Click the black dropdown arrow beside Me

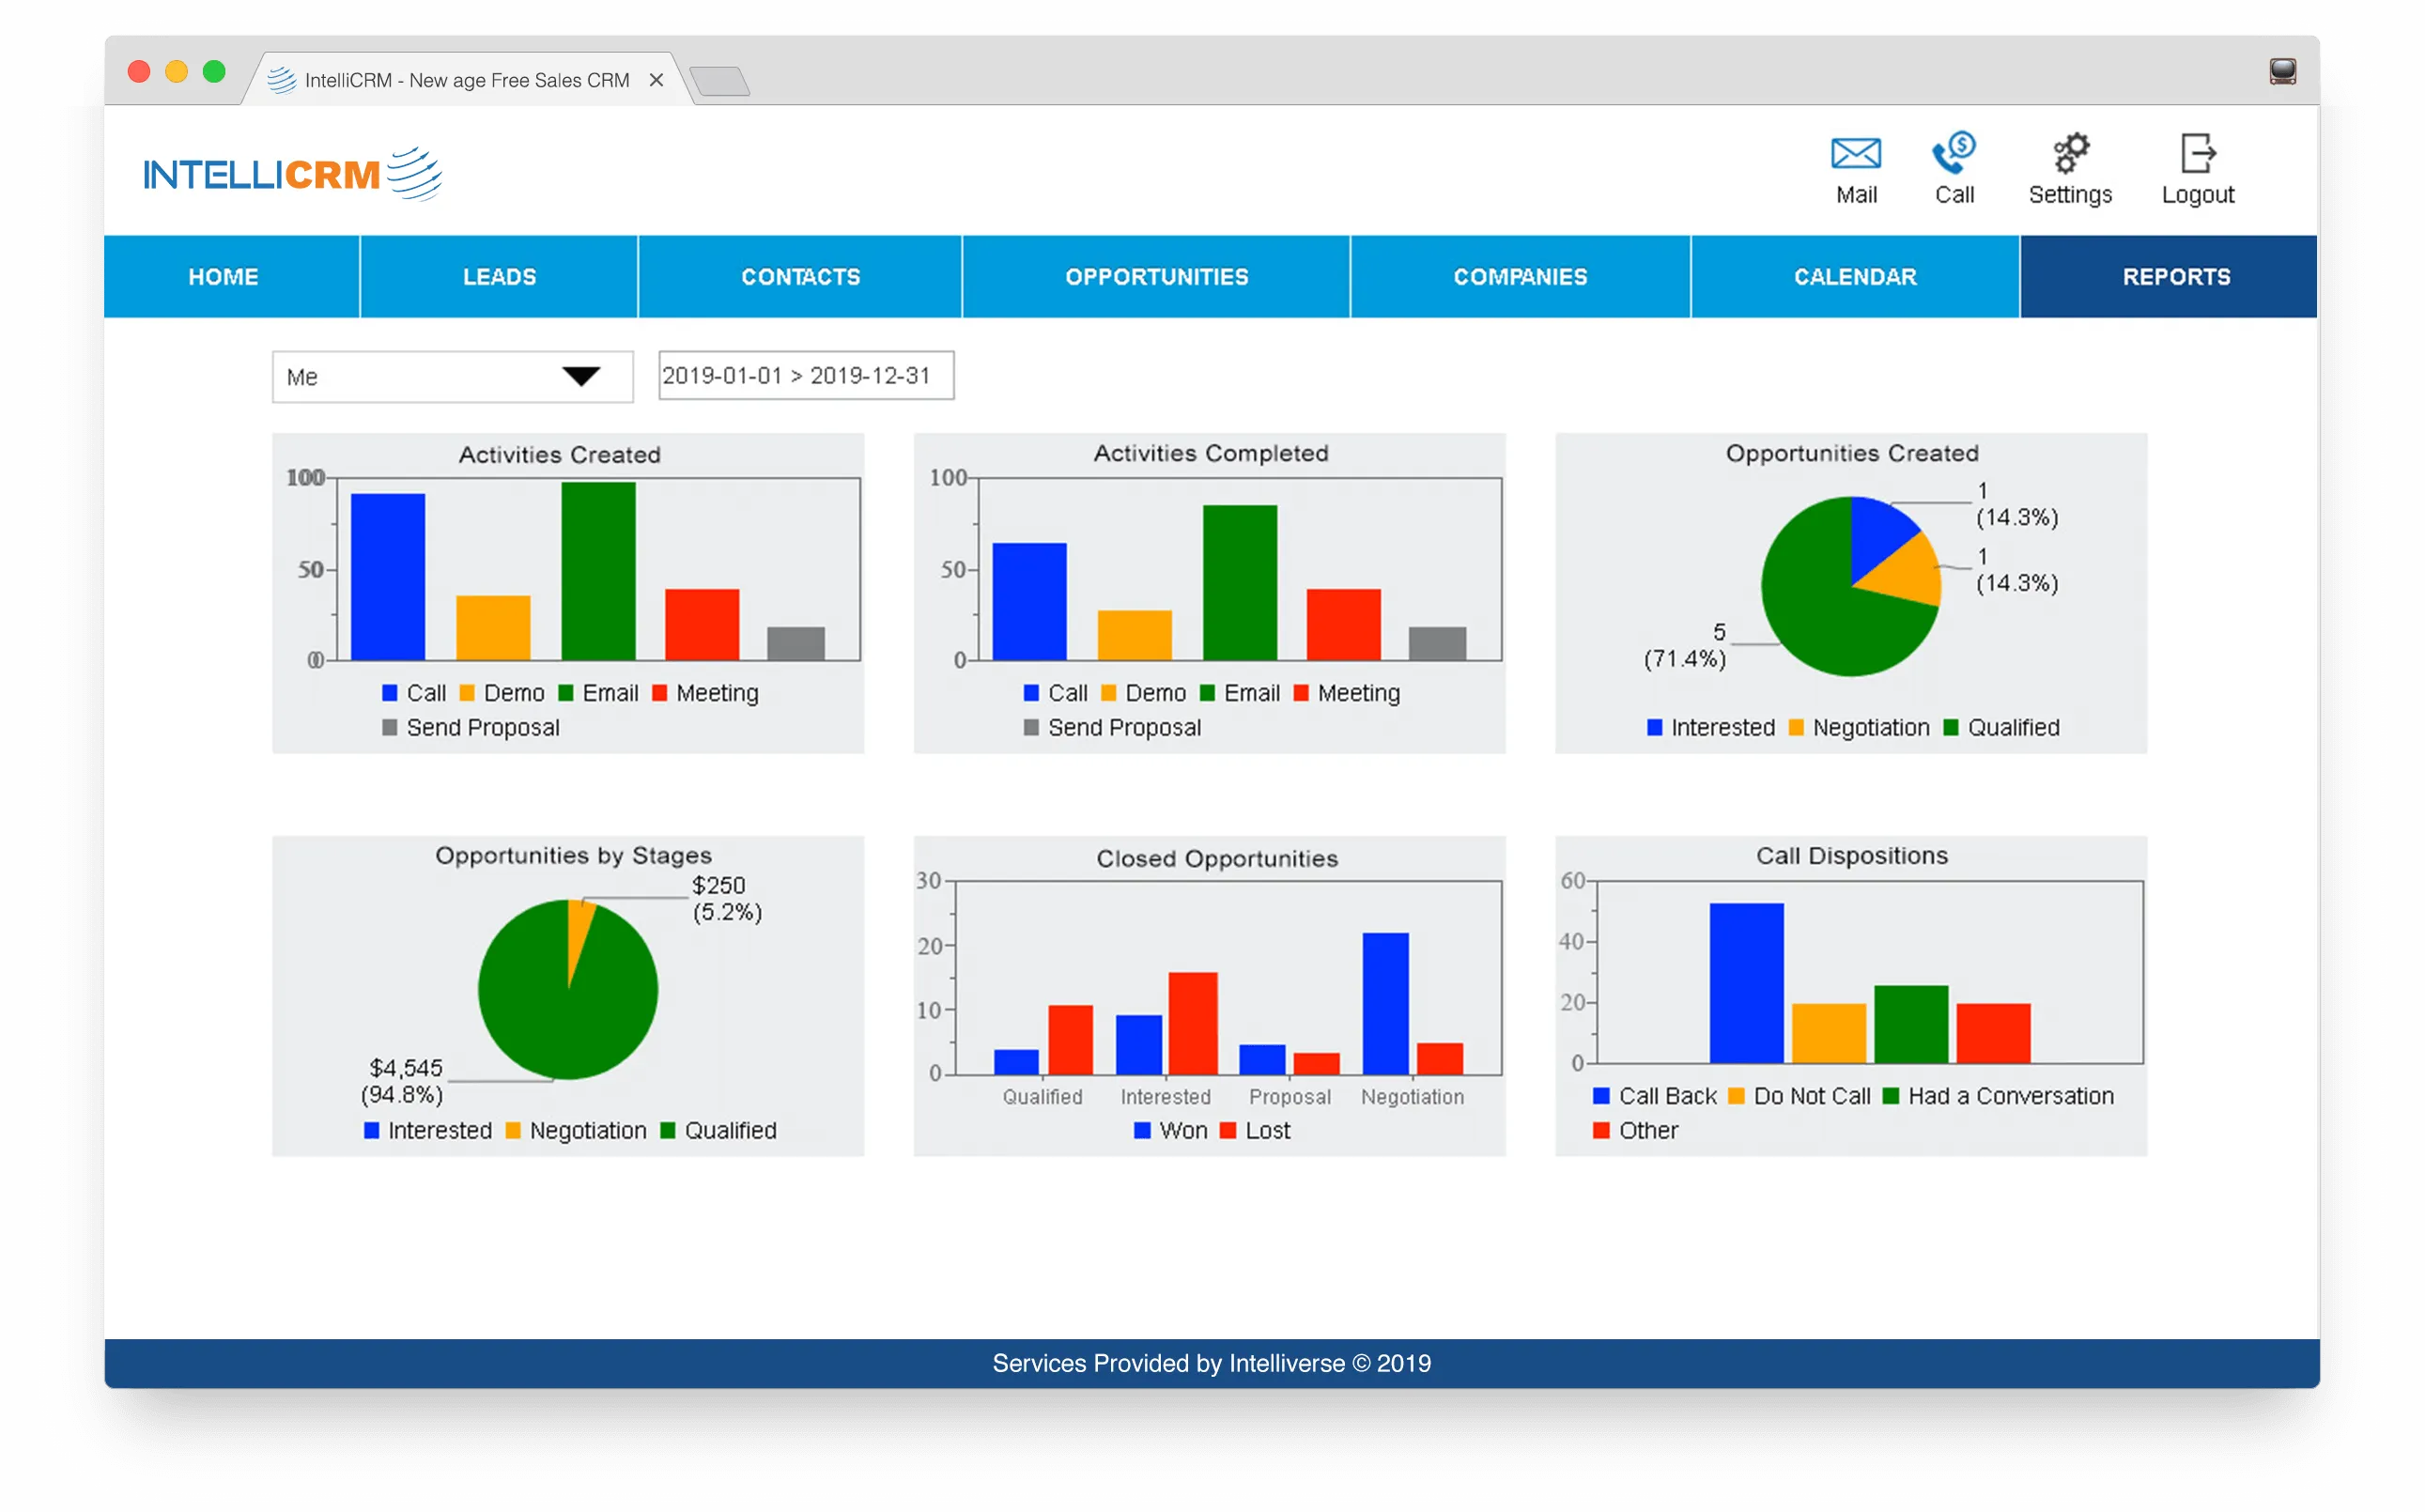(x=581, y=377)
